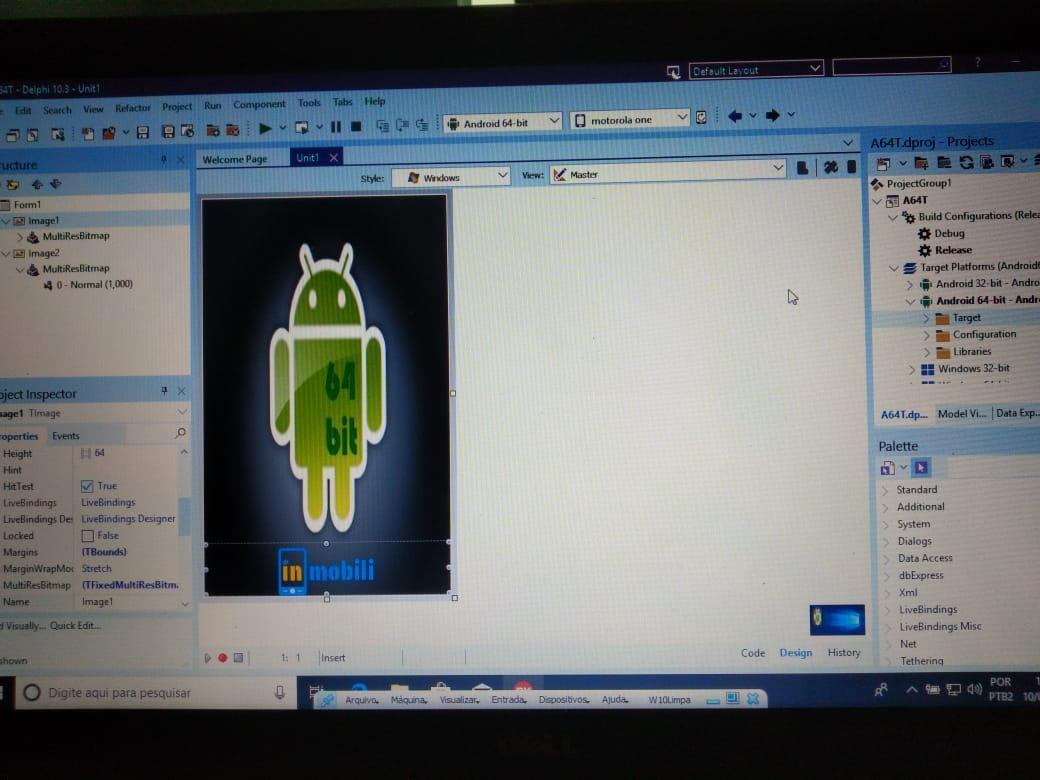Viewport: 1040px width, 780px height.
Task: Click the Stop square button in toolbar
Action: (x=356, y=126)
